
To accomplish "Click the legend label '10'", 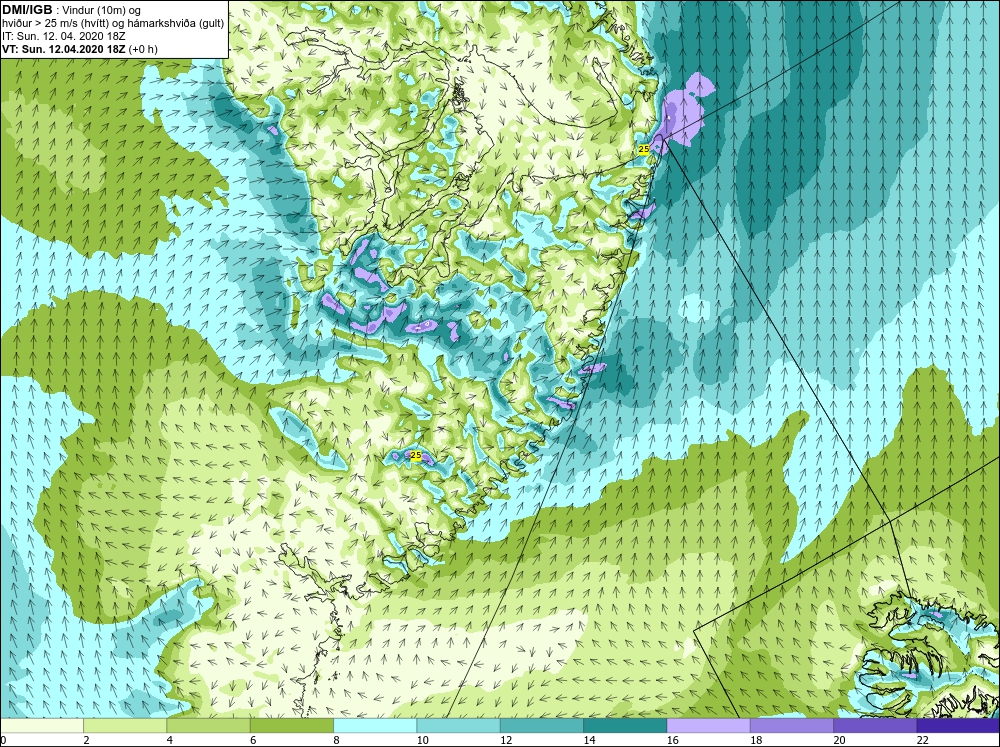I will tap(422, 741).
